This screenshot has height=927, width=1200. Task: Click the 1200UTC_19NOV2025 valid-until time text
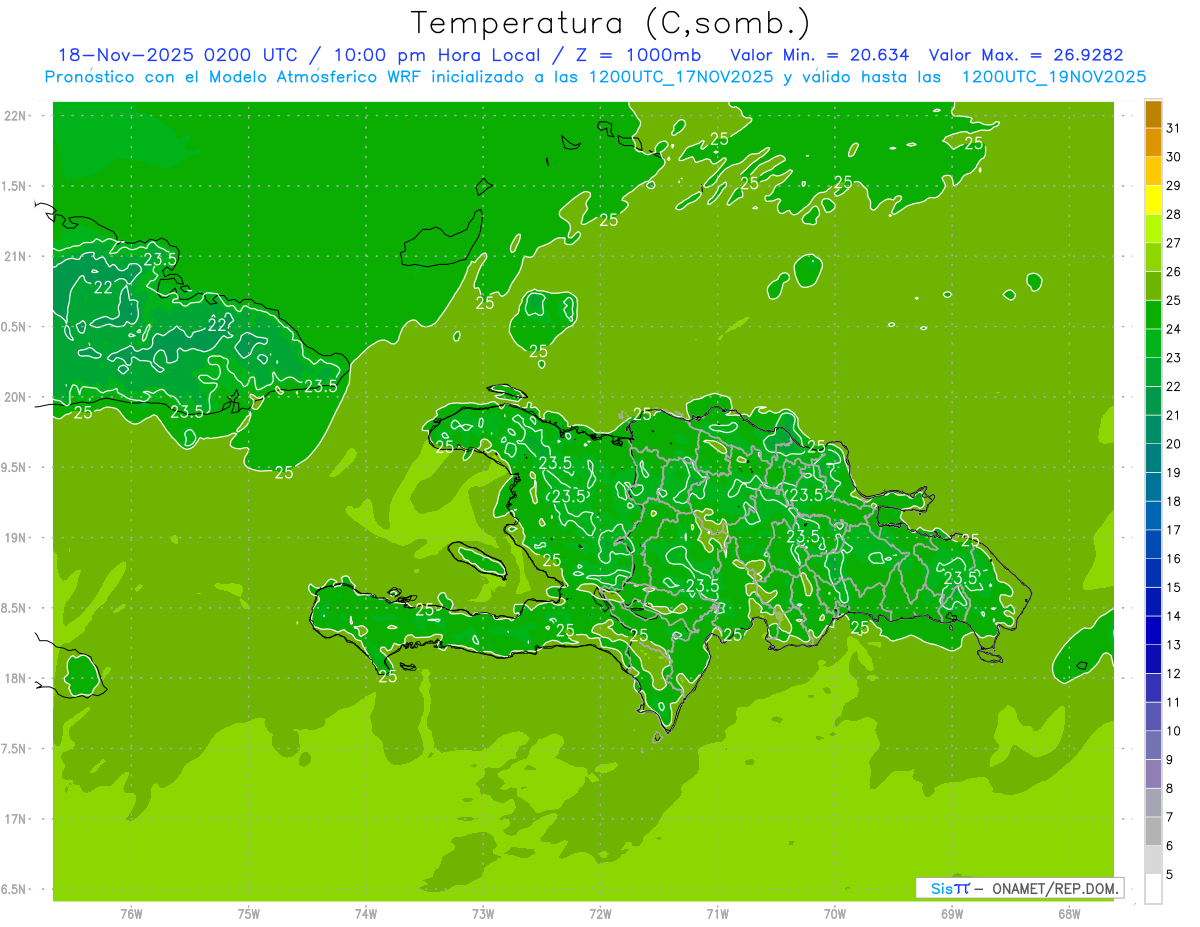(1053, 77)
